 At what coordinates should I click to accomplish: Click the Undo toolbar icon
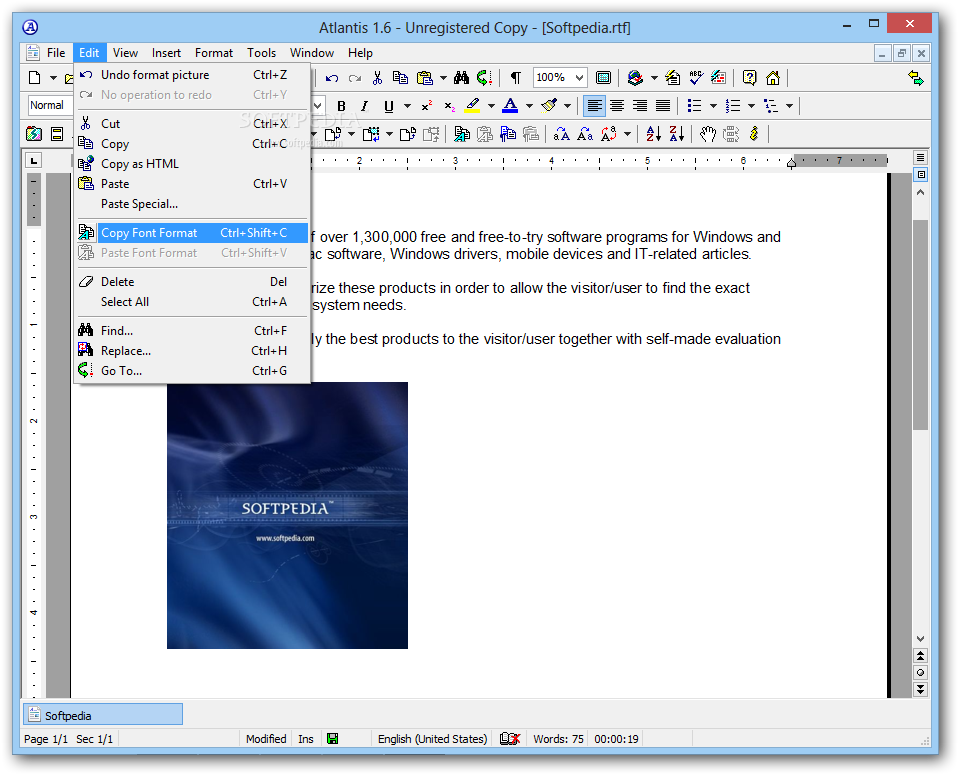tap(332, 78)
